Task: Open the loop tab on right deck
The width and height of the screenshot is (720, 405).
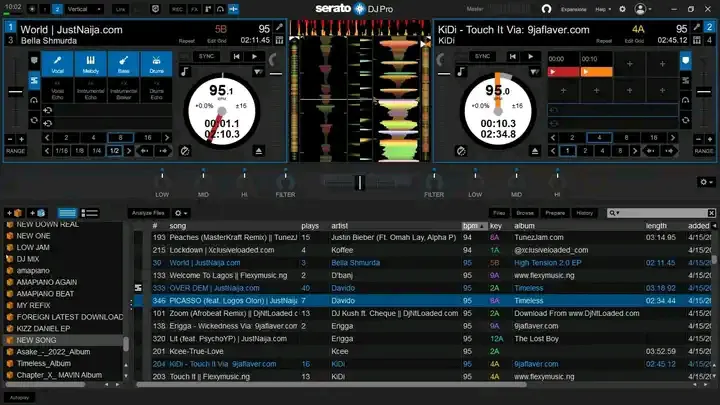Action: (686, 120)
